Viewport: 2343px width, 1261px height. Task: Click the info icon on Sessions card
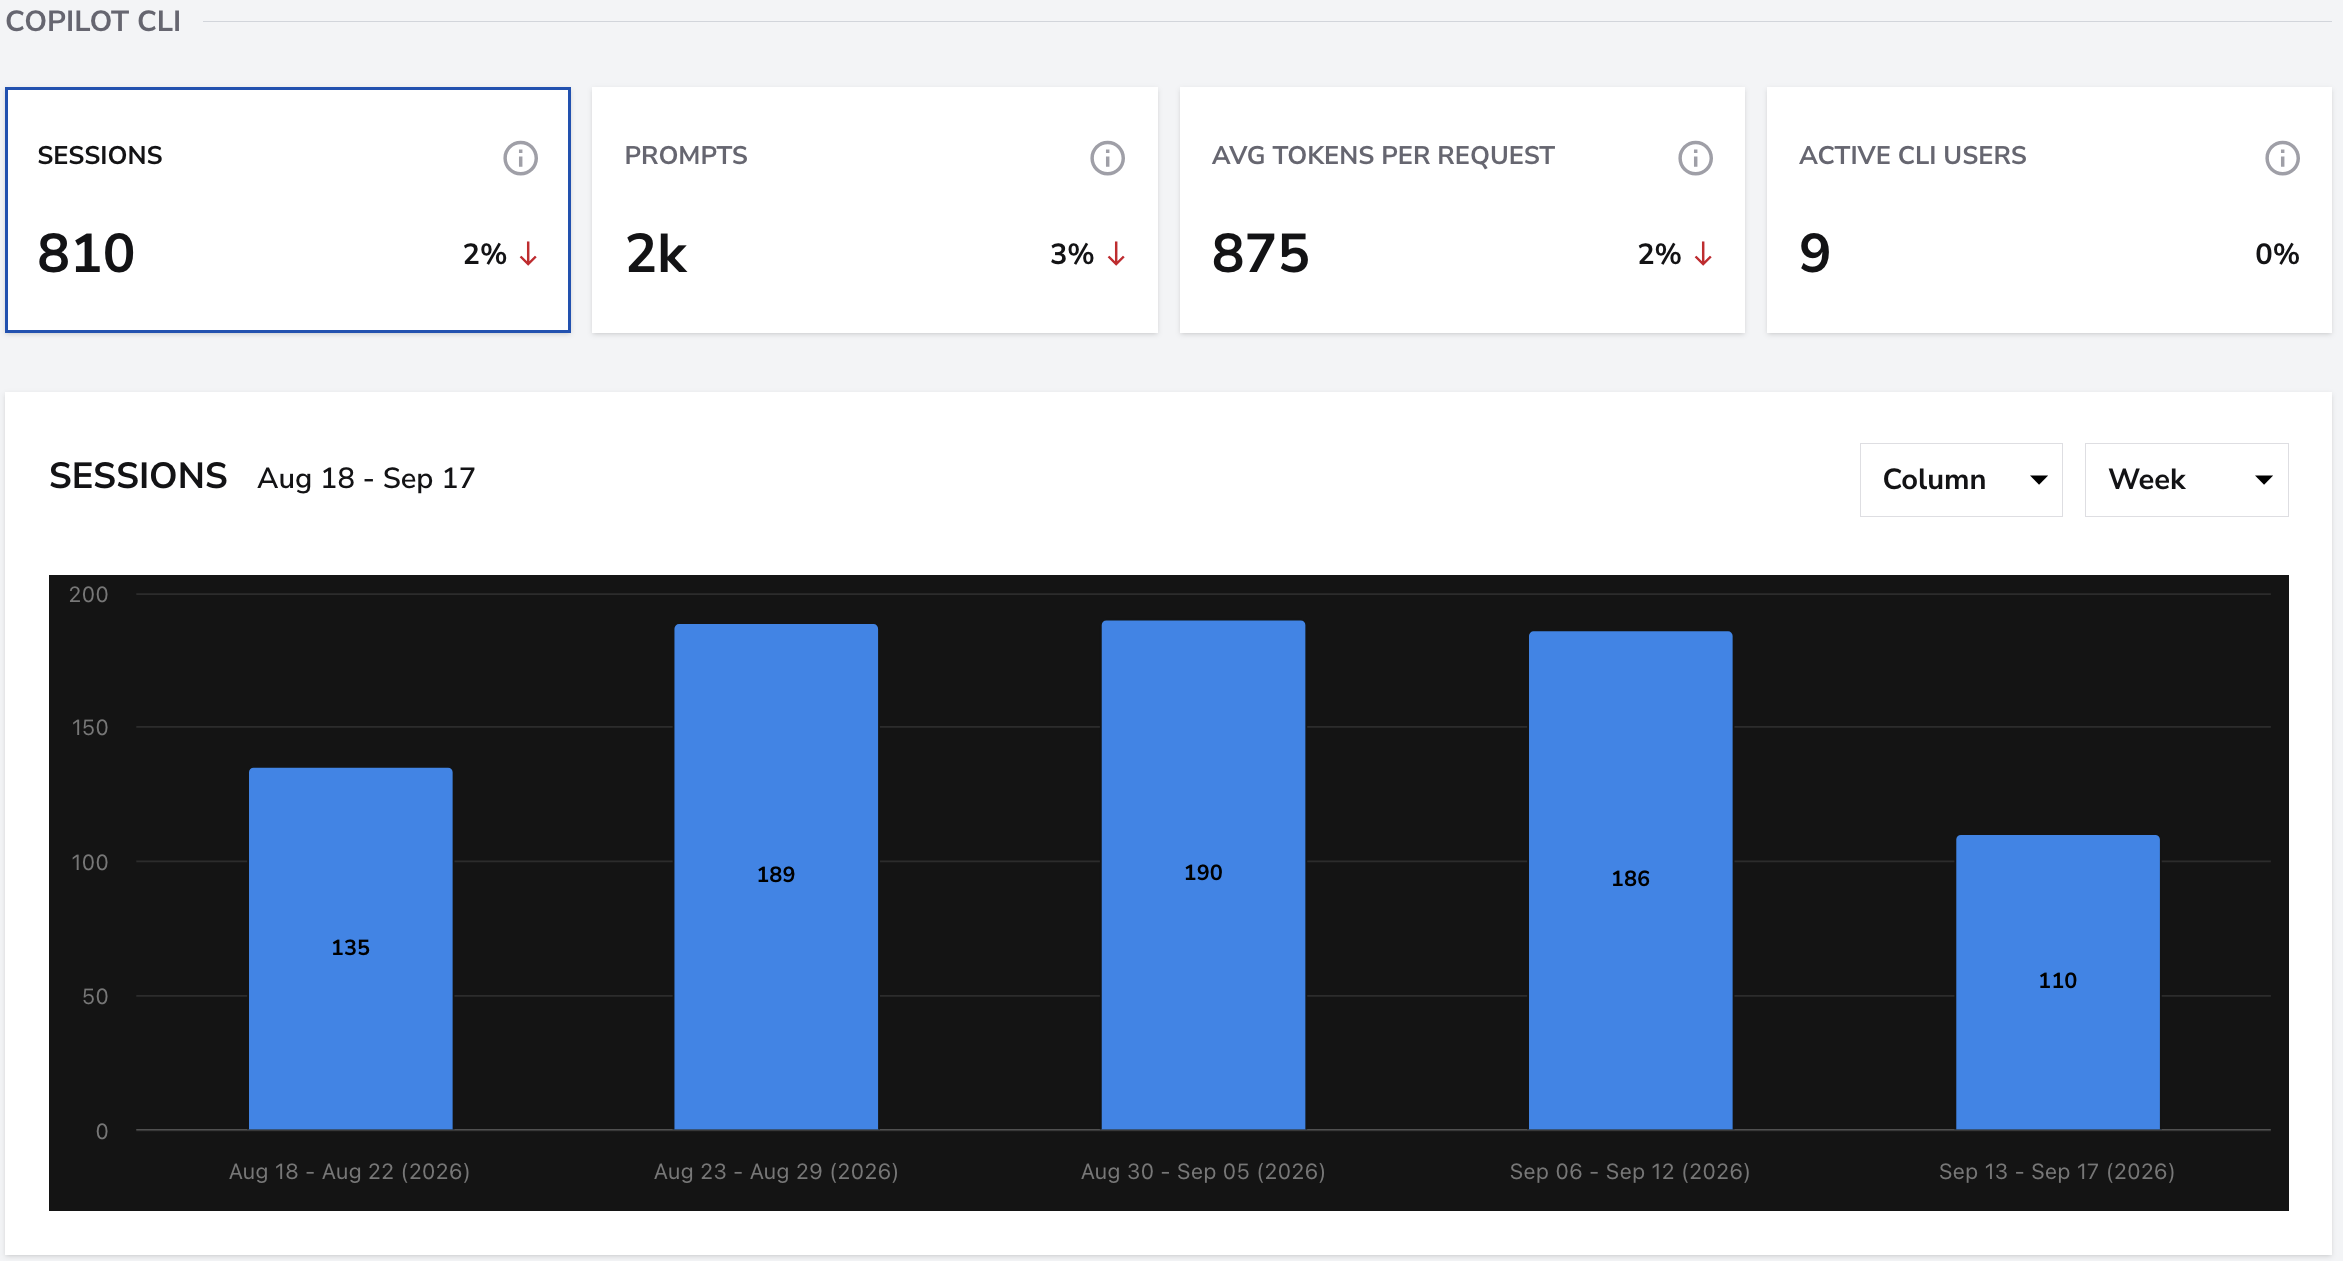520,158
